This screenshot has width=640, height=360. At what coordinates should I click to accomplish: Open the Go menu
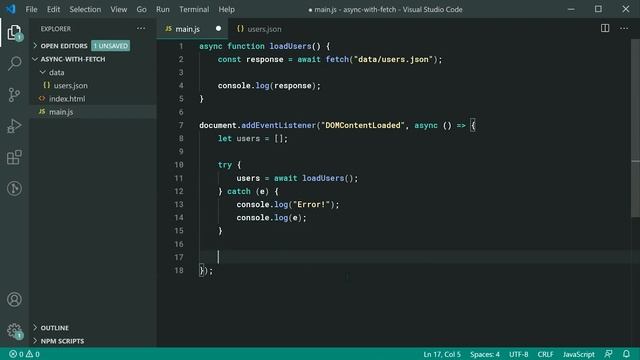click(x=141, y=9)
